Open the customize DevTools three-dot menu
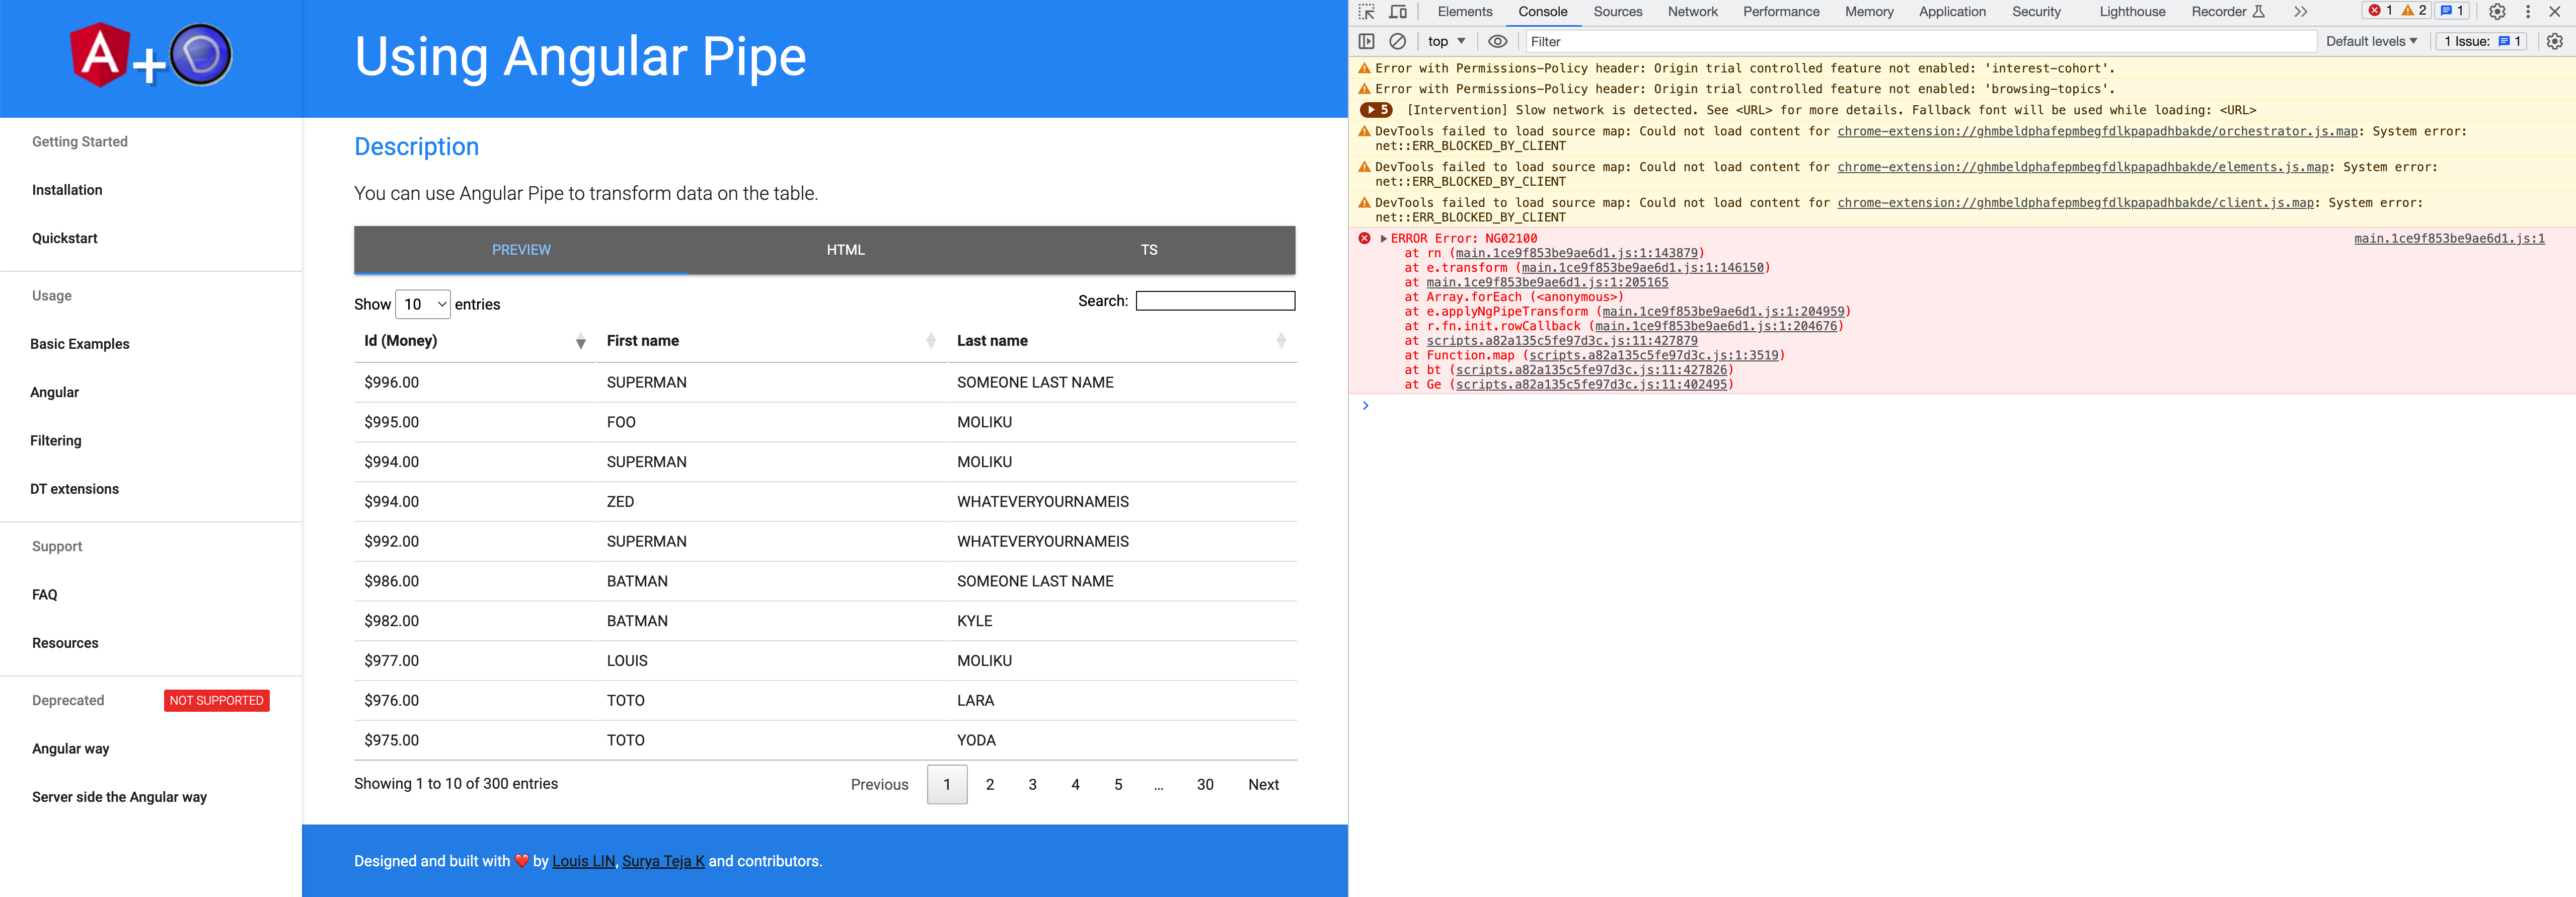Screen dimensions: 2576x897 (x=2529, y=11)
